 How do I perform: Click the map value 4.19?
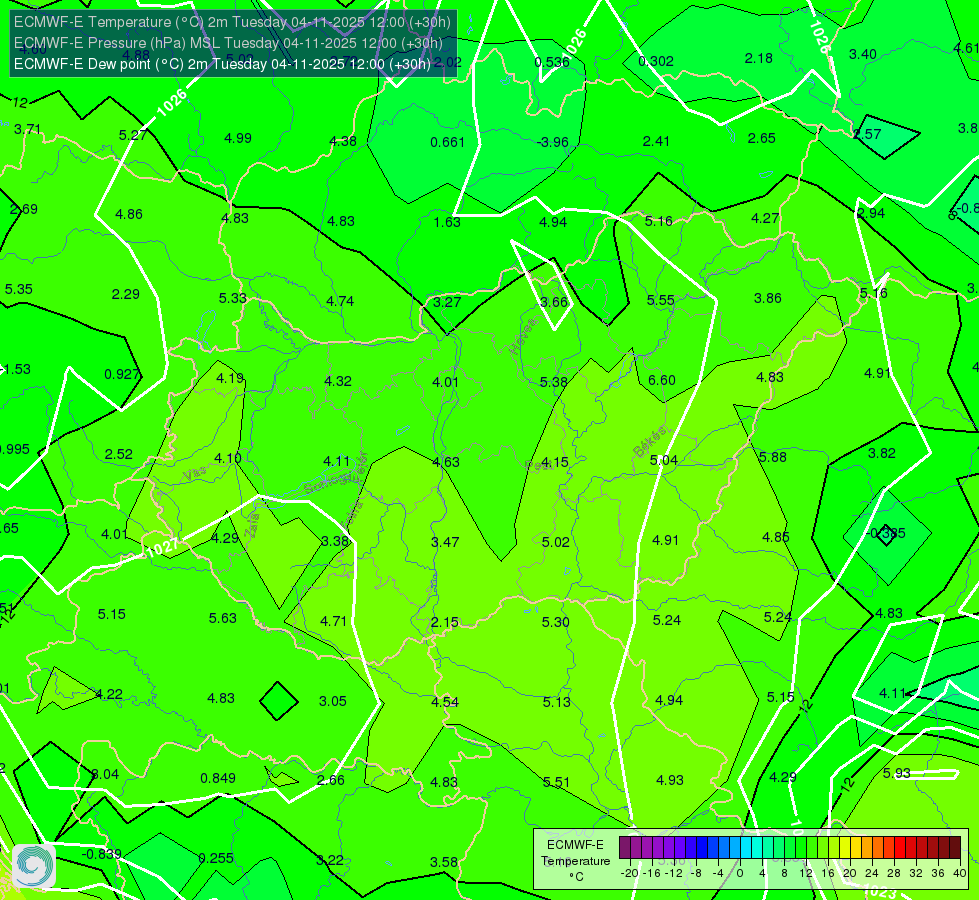click(230, 378)
